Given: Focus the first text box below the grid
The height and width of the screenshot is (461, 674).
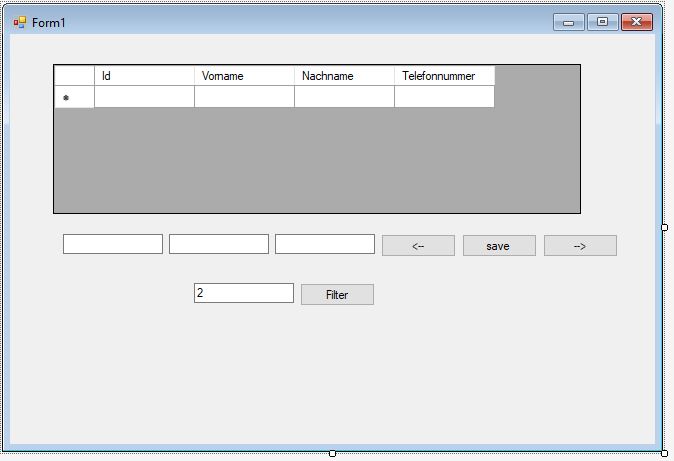Looking at the screenshot, I should coord(113,244).
